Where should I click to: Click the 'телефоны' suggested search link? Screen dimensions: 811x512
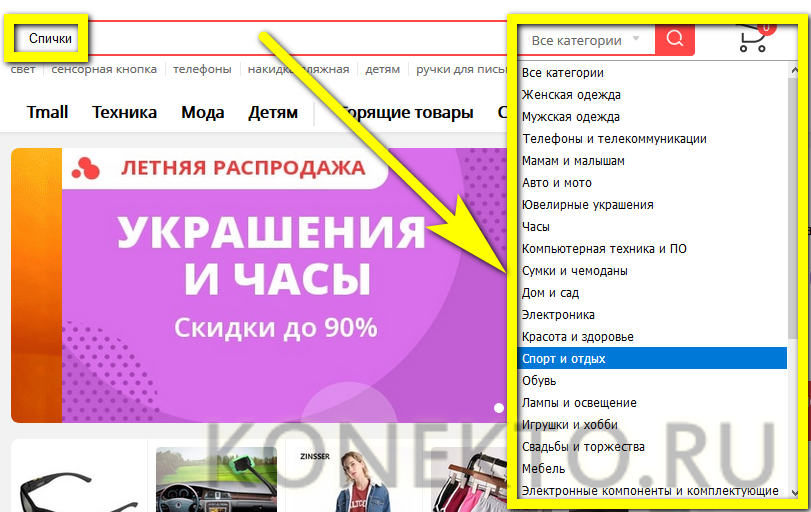coord(202,70)
